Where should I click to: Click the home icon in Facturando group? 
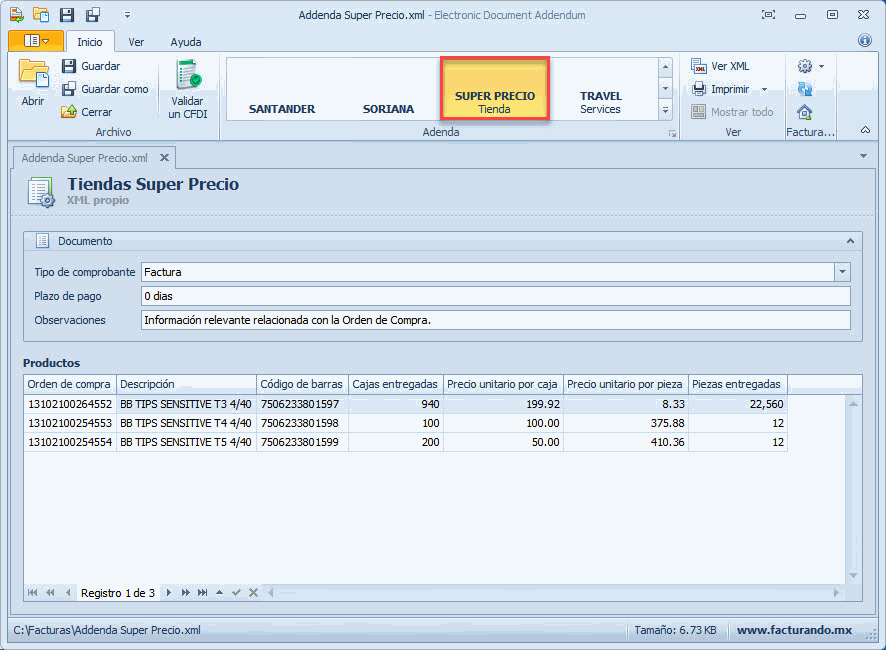(804, 112)
